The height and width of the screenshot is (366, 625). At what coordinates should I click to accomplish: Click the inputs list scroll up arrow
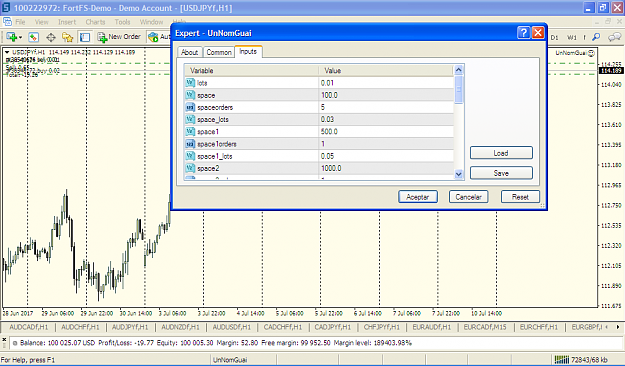[459, 70]
